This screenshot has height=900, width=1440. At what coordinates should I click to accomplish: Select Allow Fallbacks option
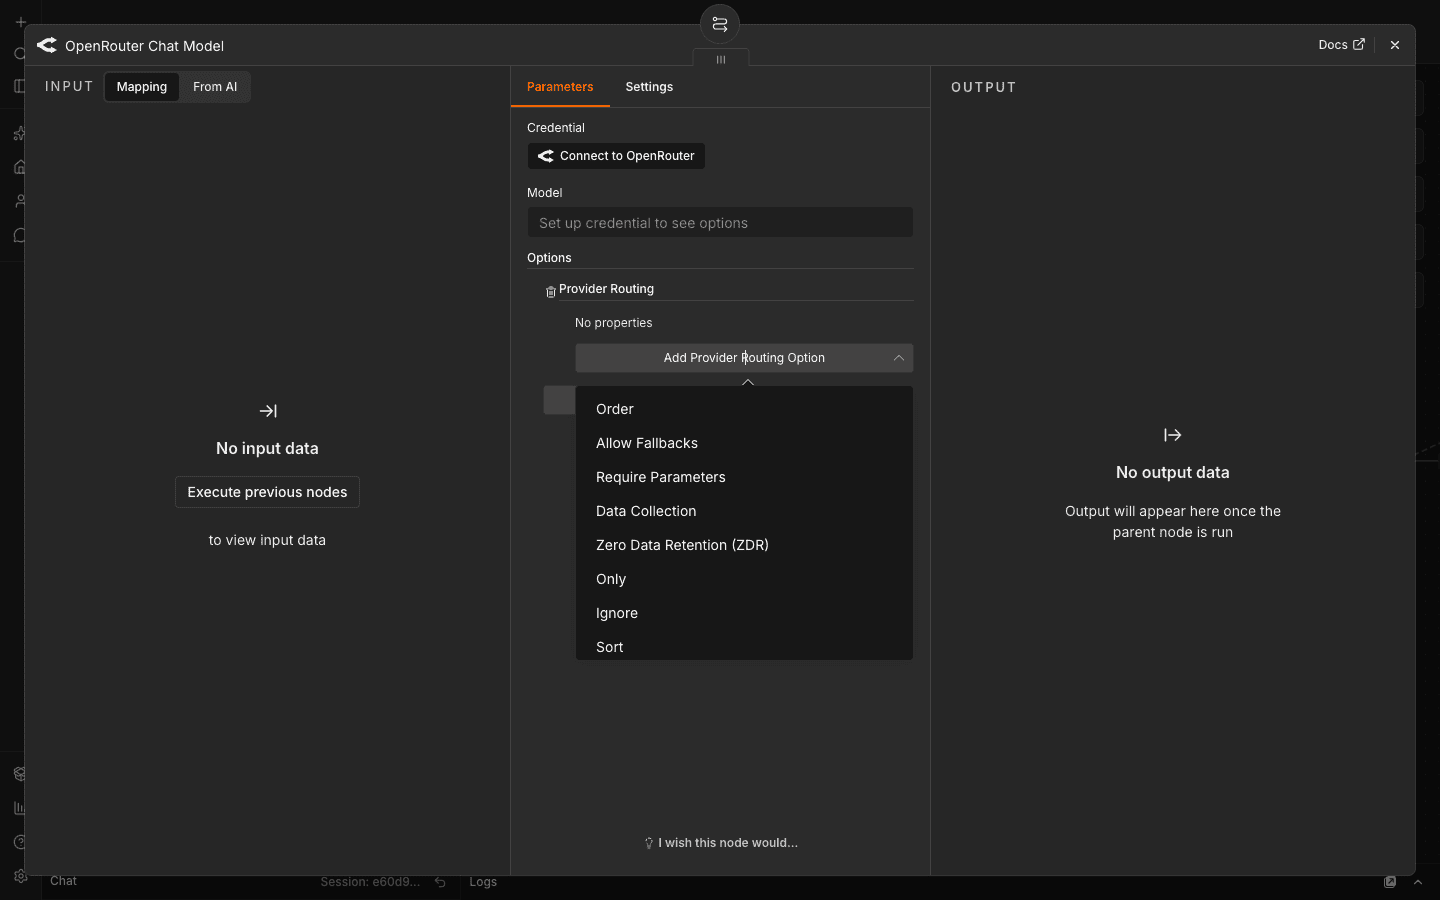pos(744,443)
